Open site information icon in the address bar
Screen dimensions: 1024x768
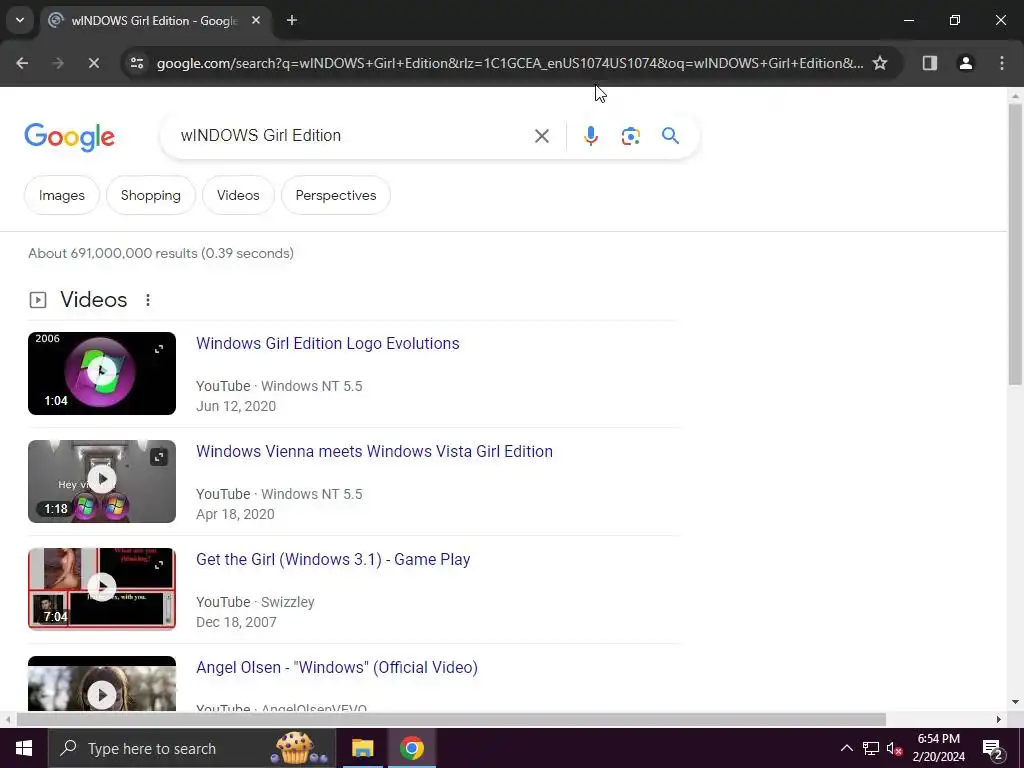137,63
